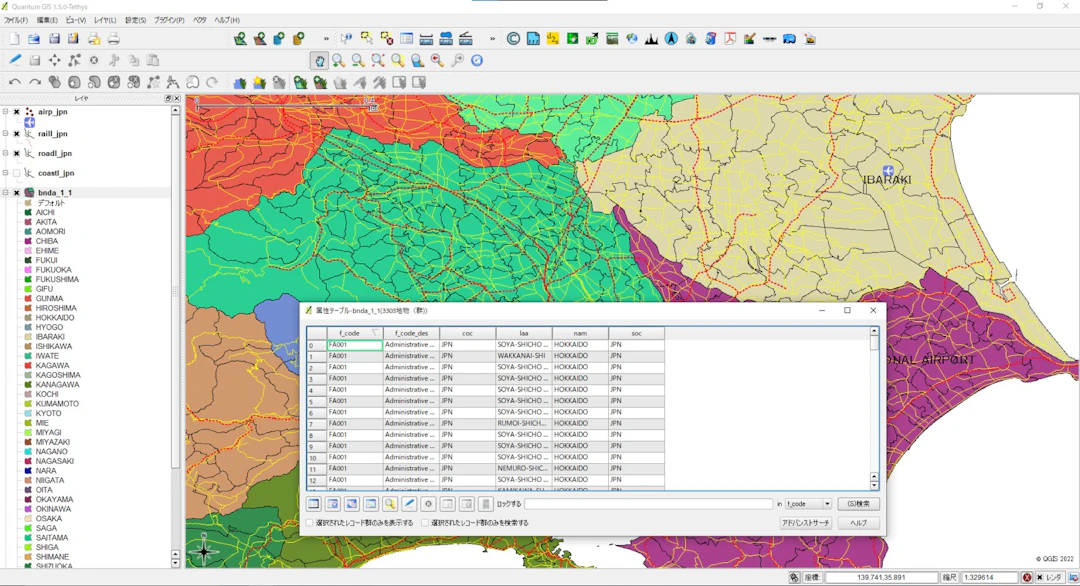Click the CHIBA color swatch in legend
The width and height of the screenshot is (1080, 586).
click(x=28, y=242)
